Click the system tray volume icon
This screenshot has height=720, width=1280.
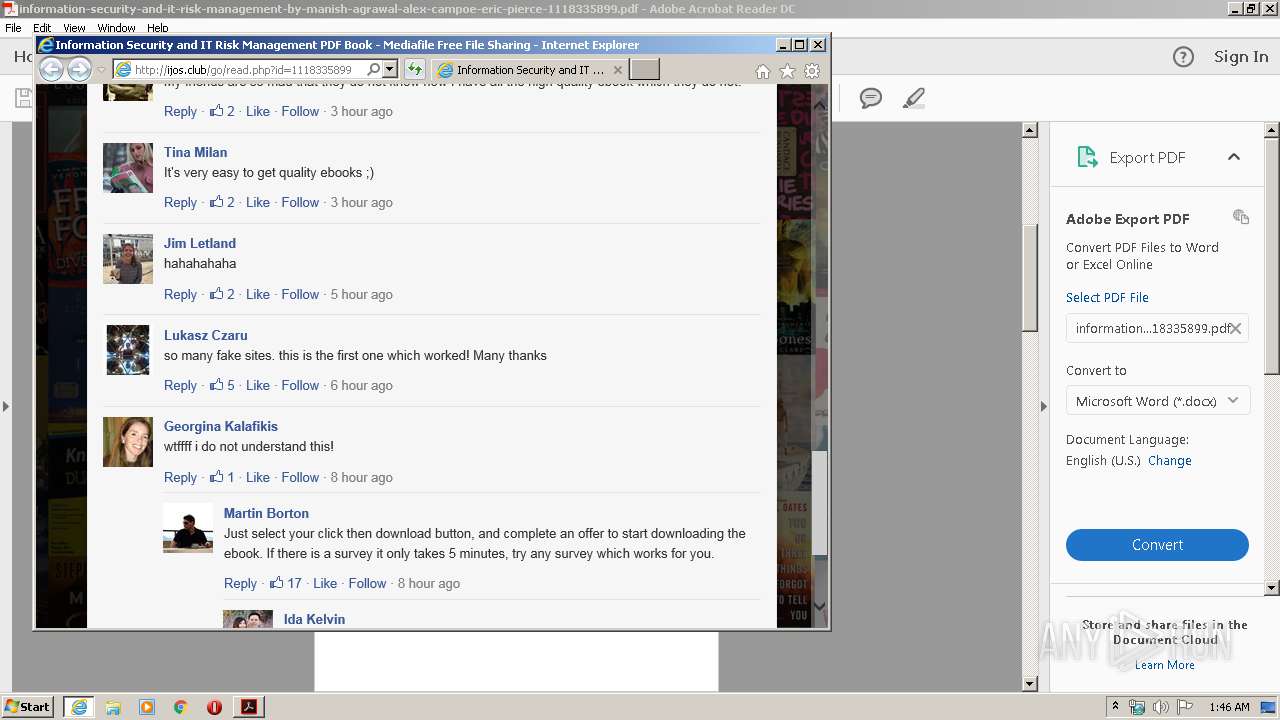[x=1161, y=707]
